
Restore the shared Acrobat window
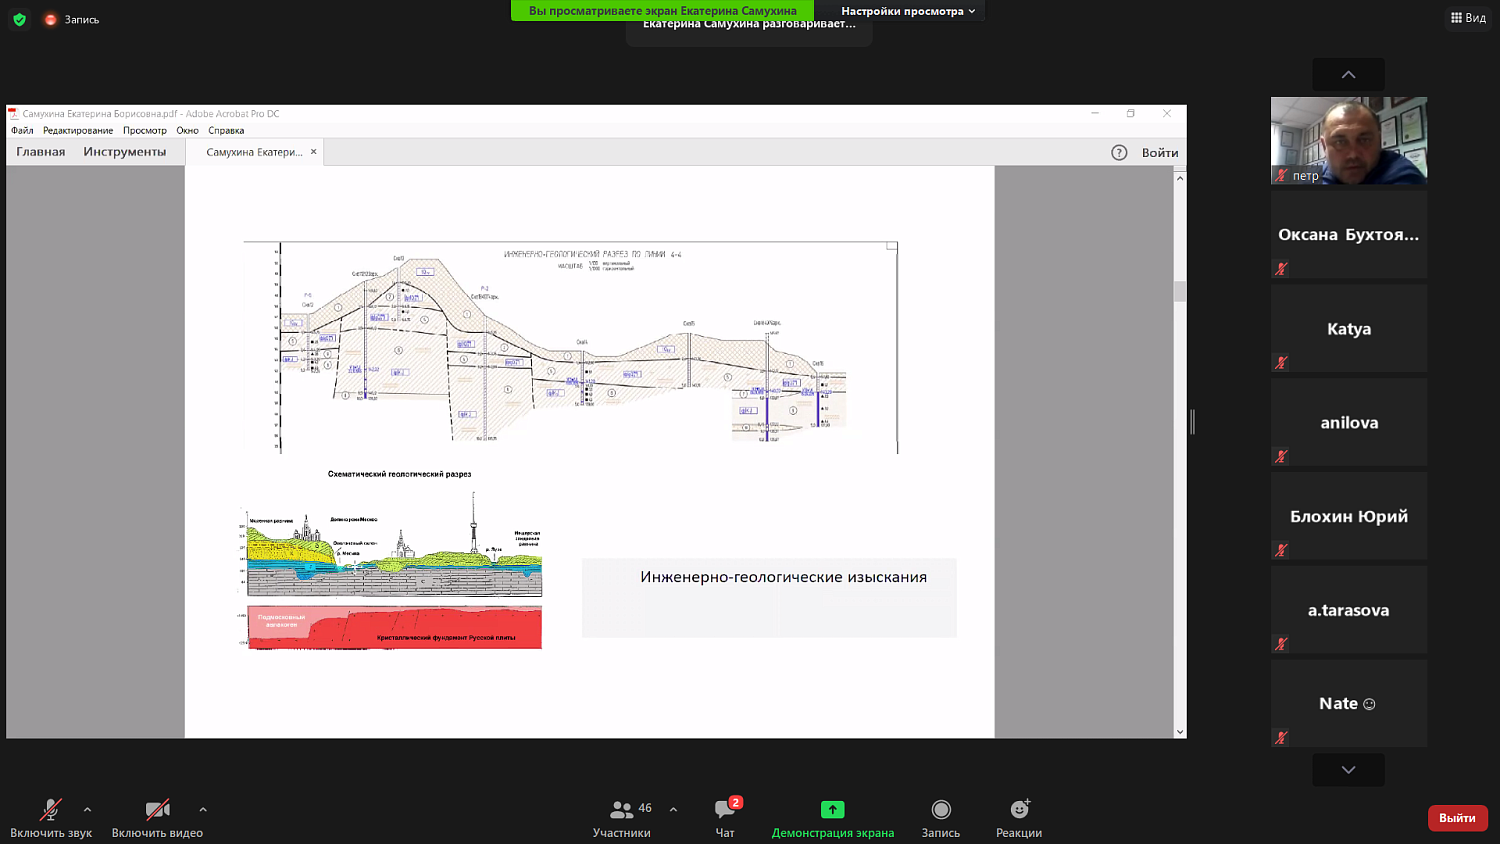[x=1131, y=114]
